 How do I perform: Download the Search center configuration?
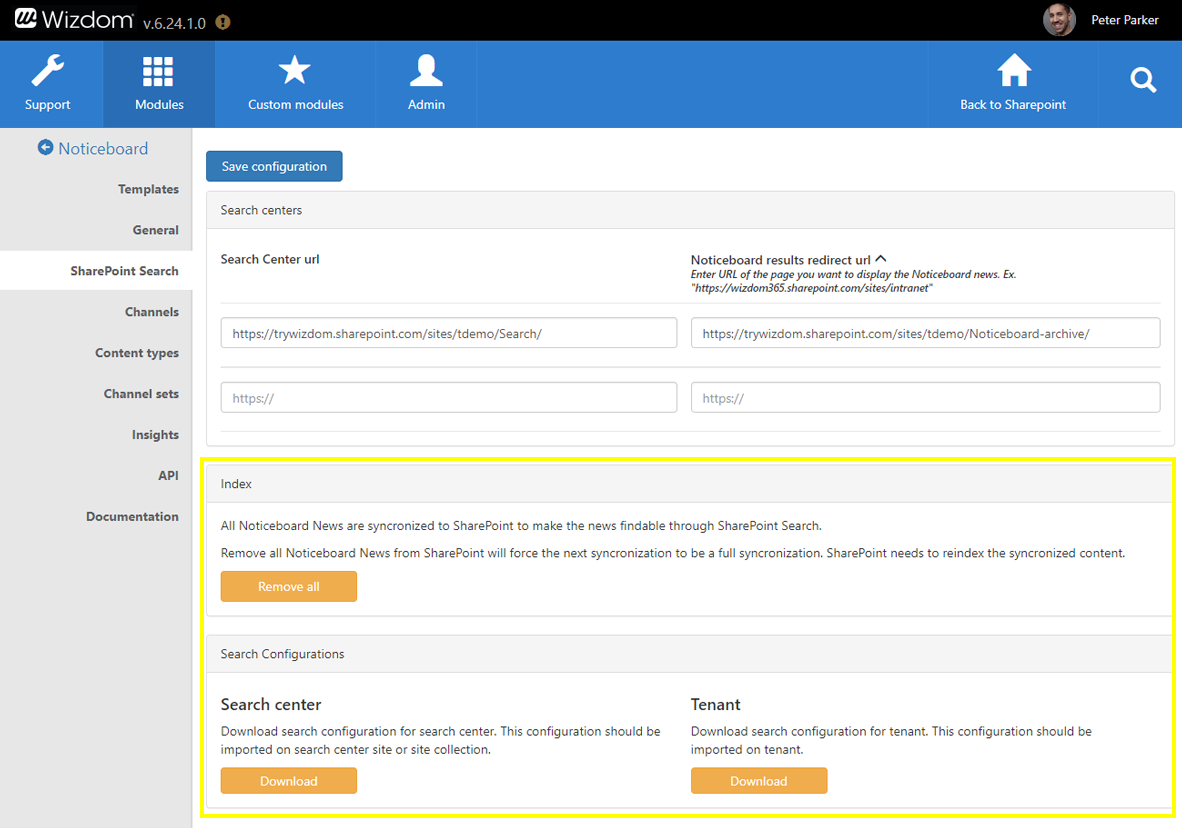(x=288, y=781)
